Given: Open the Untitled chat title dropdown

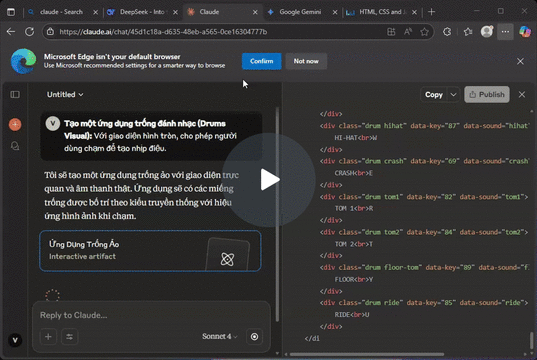Looking at the screenshot, I should pyautogui.click(x=65, y=95).
